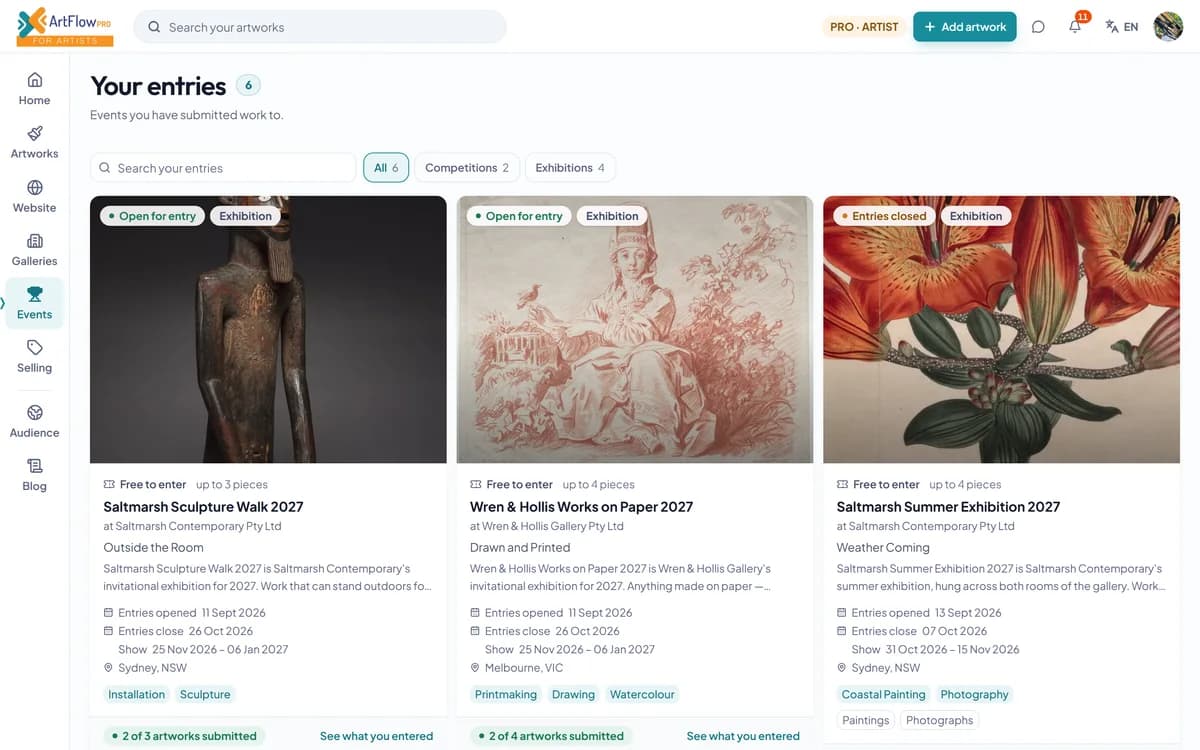Click the PRO · ARTIST badge

865,27
